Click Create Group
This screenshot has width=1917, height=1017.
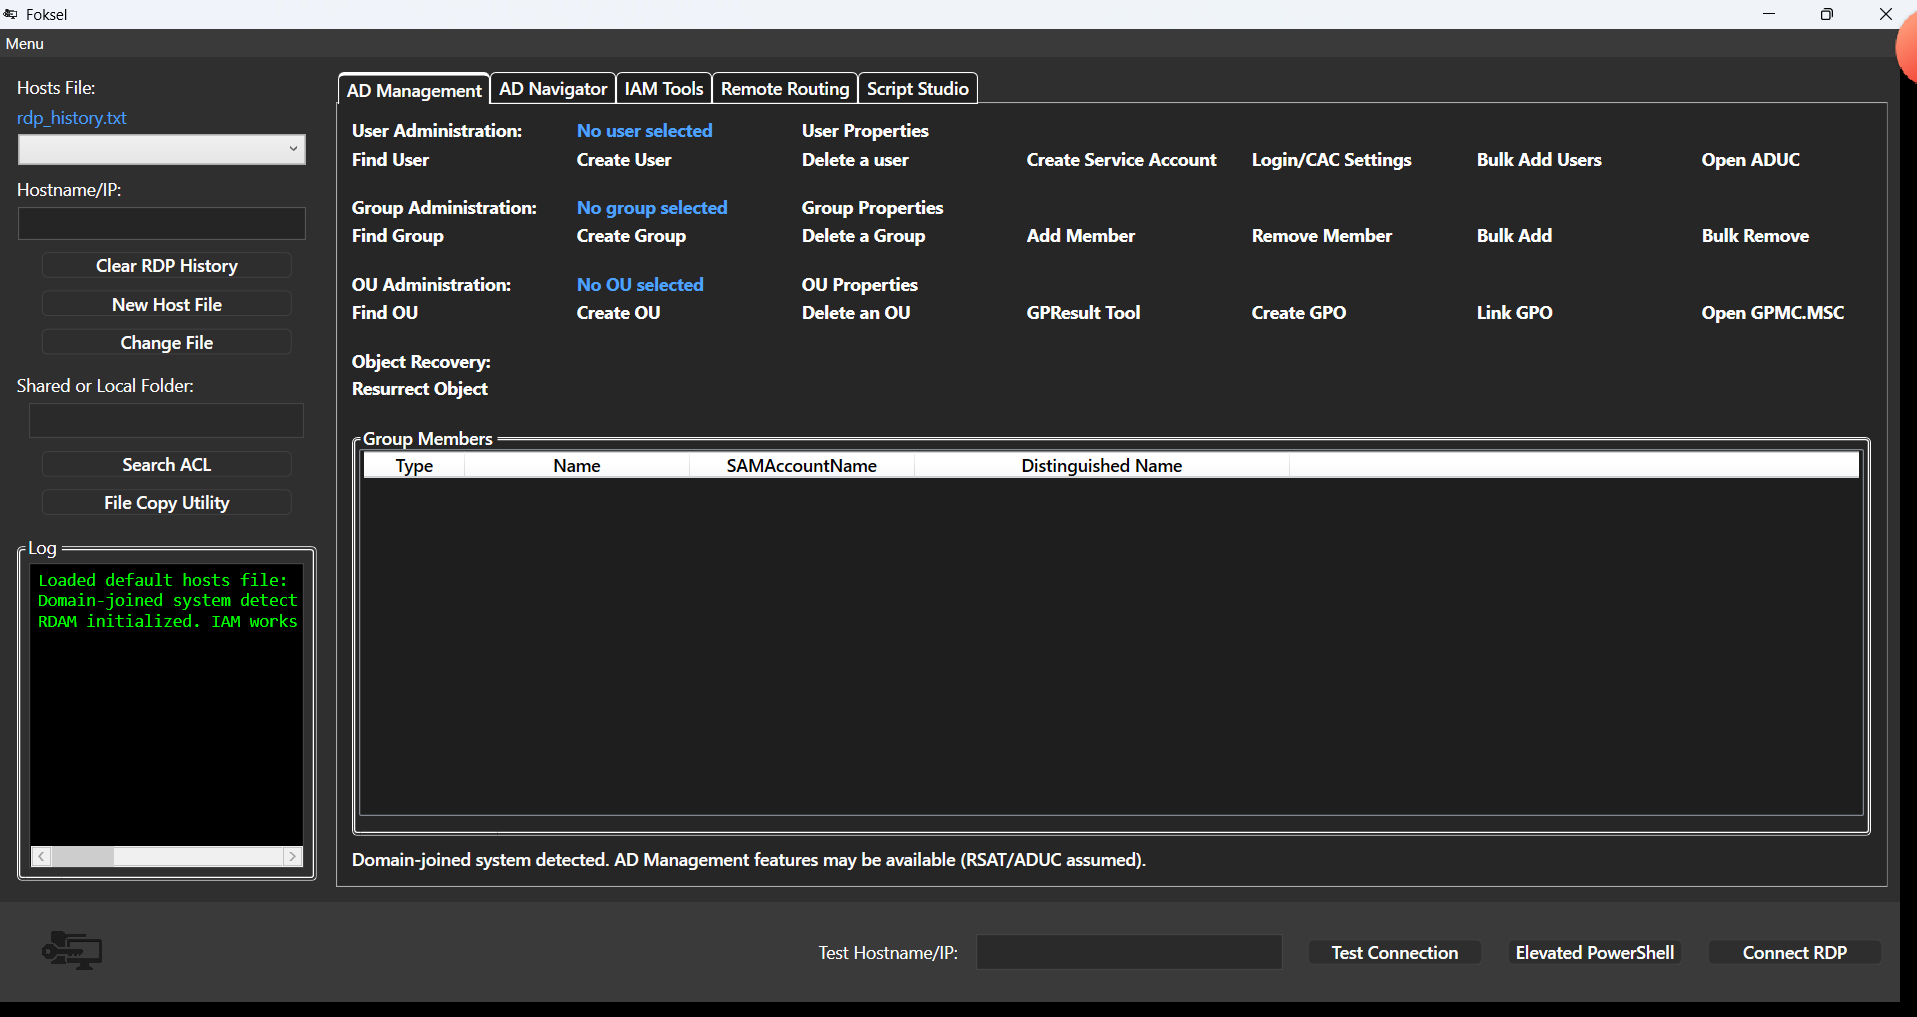631,236
